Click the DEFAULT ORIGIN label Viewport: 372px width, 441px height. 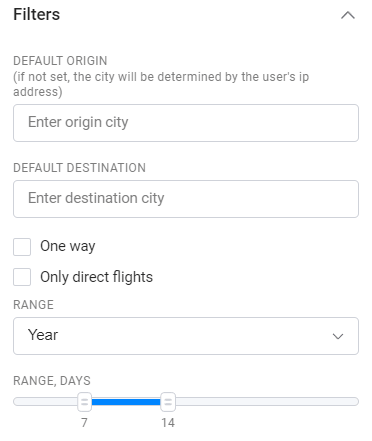point(60,61)
